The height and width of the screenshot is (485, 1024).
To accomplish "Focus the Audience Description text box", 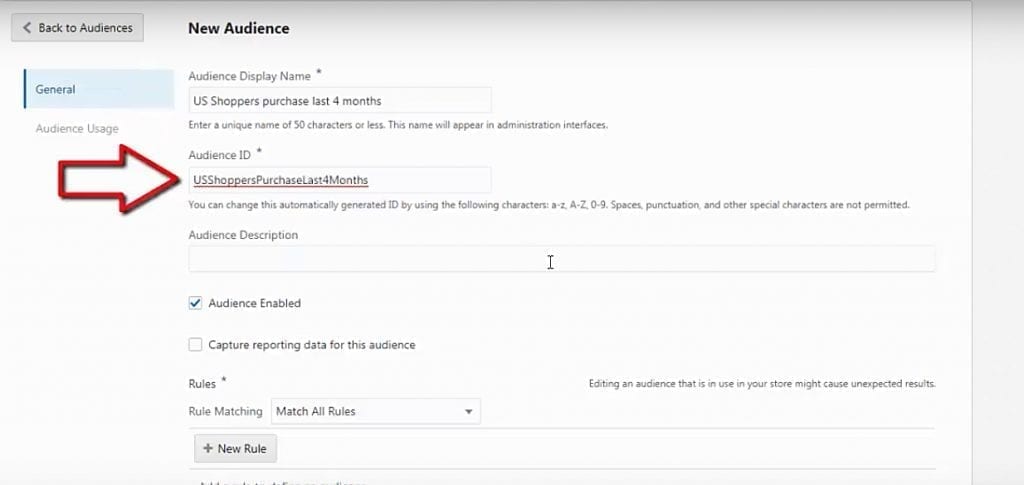I will pos(562,259).
